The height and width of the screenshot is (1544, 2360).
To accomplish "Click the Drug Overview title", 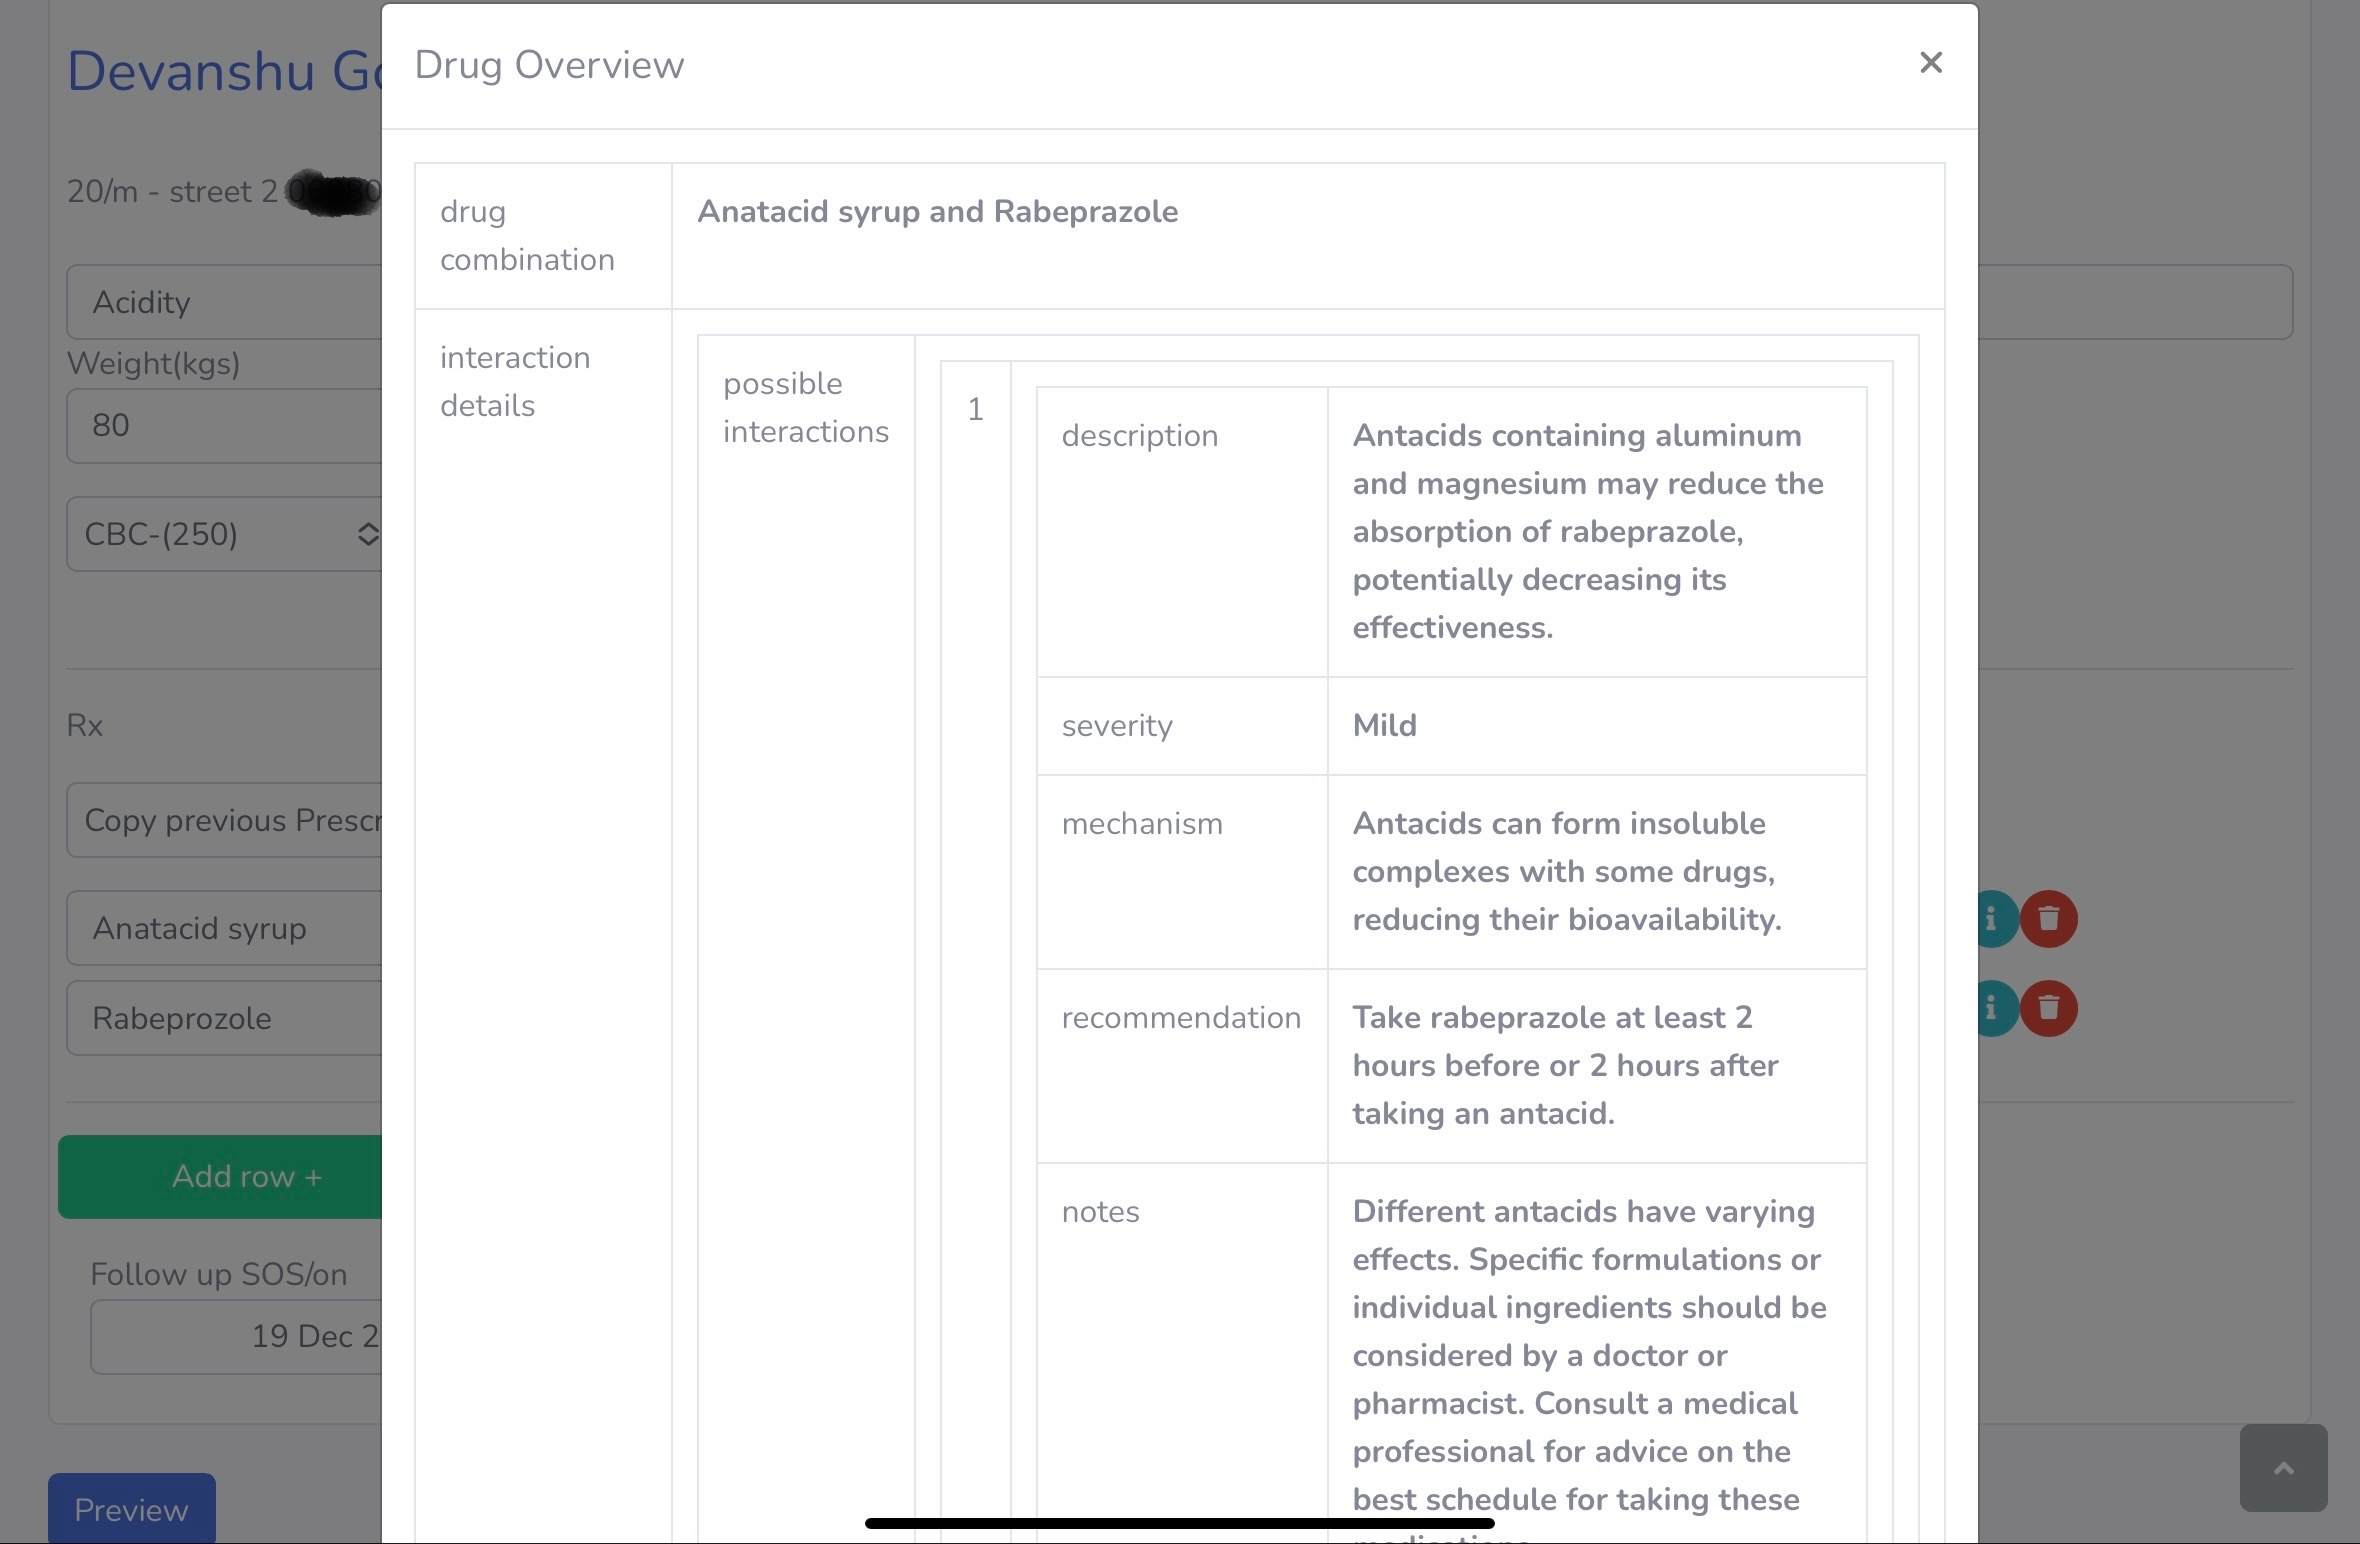I will click(549, 65).
